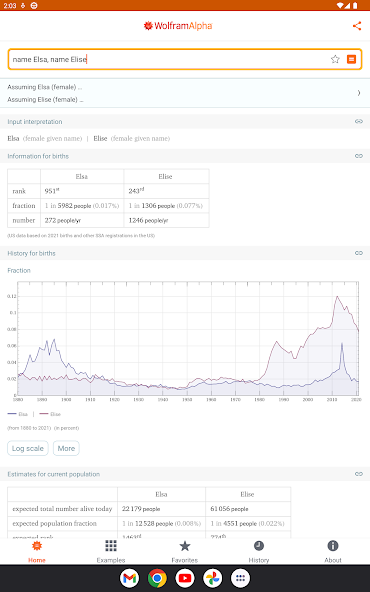Open the app drawer grid icon
Image resolution: width=370 pixels, height=592 pixels.
(240, 578)
